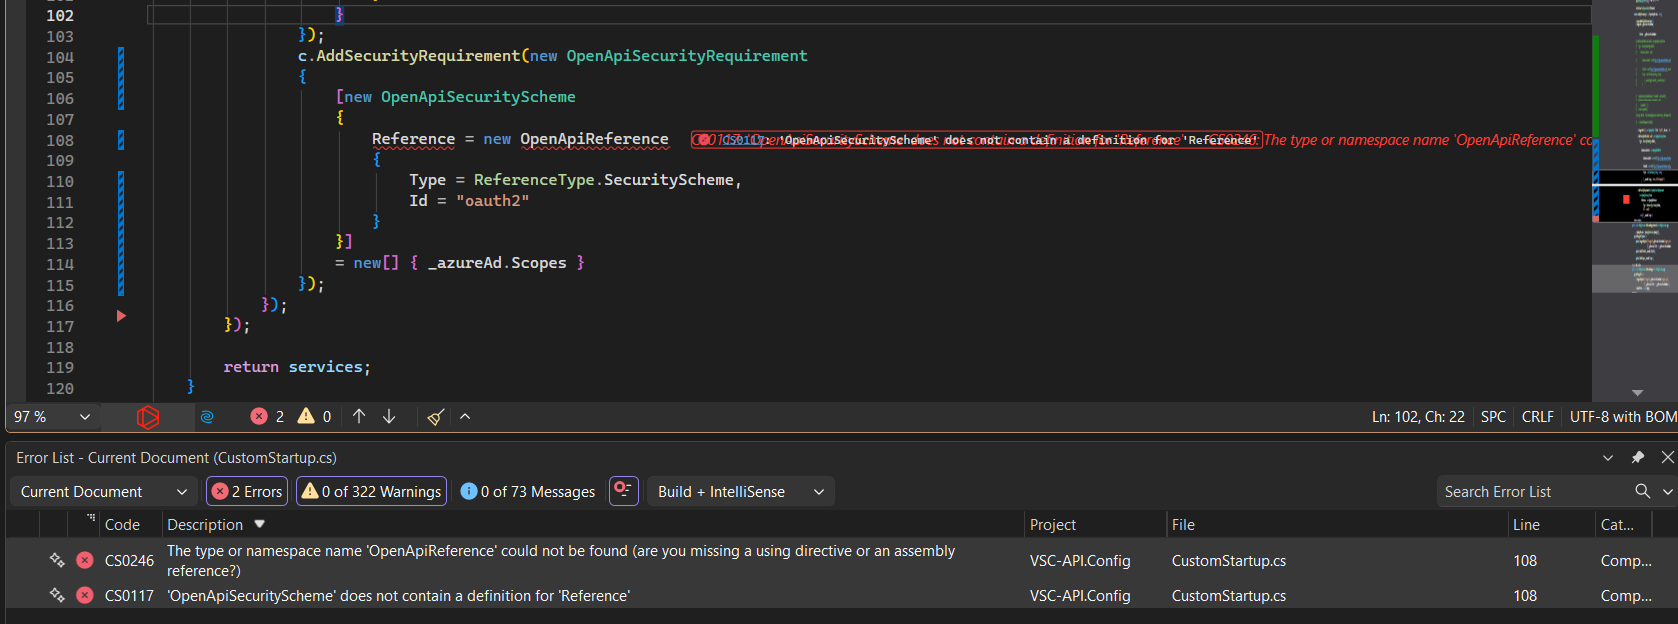Click the CS0117 error code link
The image size is (1678, 624).
point(129,596)
